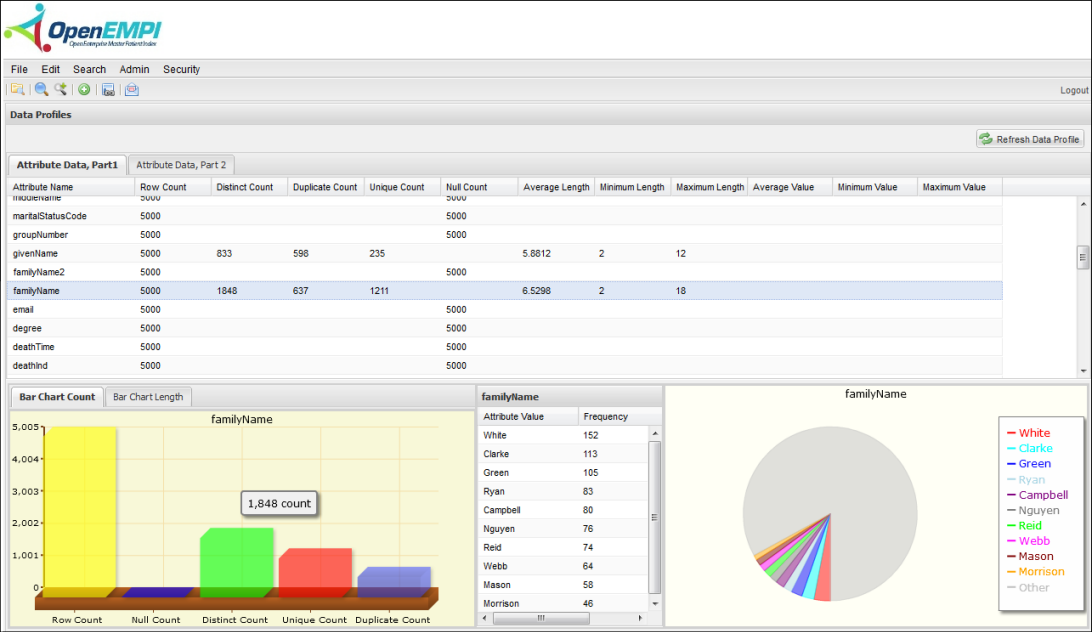Click Average Length column header
Viewport: 1092px width, 632px height.
tap(556, 187)
